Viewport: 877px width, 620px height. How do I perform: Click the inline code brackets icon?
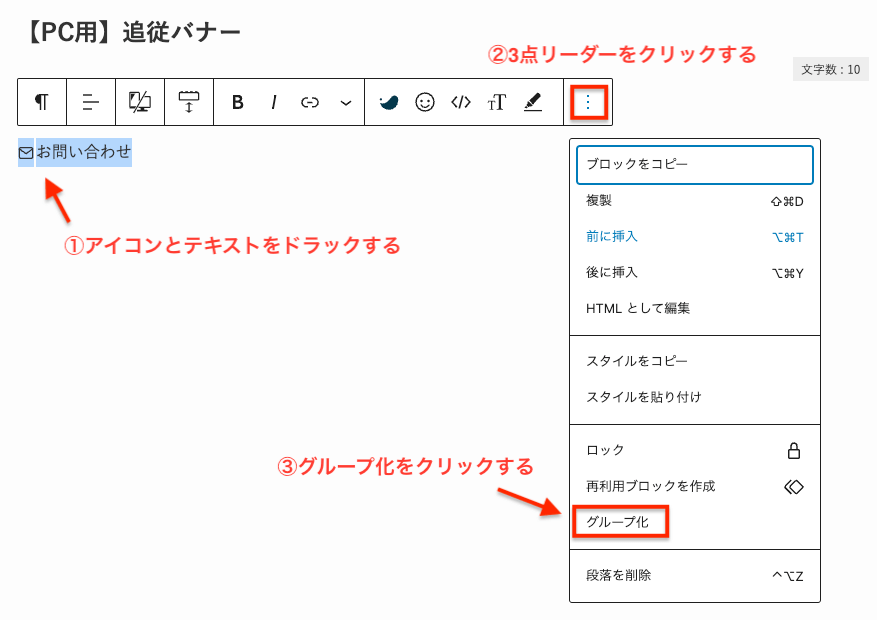click(461, 102)
